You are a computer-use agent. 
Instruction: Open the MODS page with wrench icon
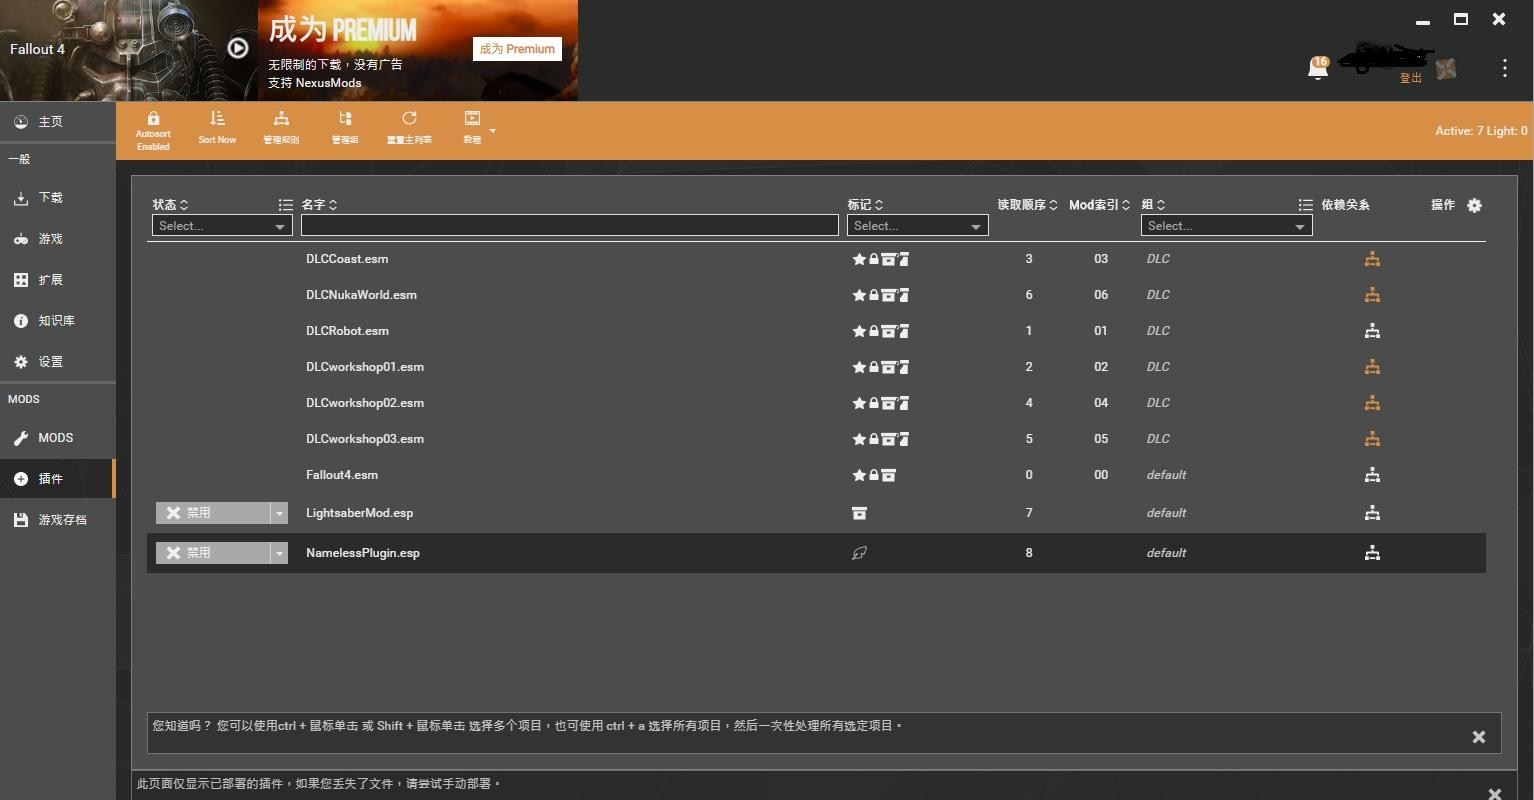click(58, 438)
